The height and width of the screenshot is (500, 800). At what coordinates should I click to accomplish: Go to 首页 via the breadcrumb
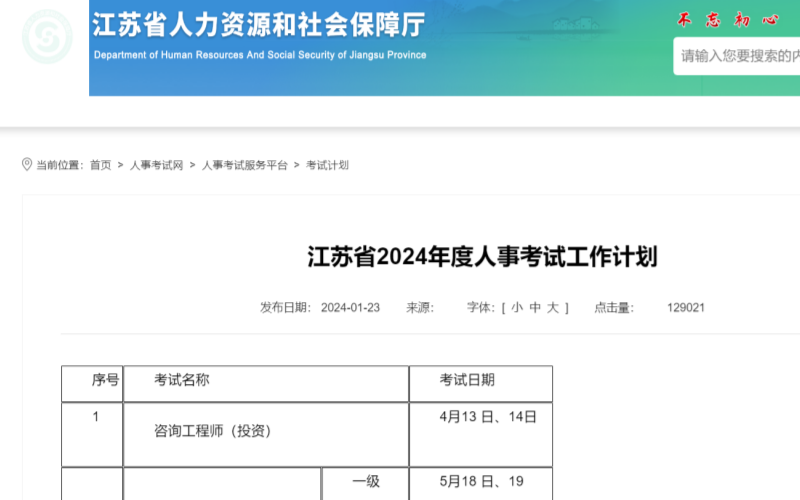click(100, 165)
